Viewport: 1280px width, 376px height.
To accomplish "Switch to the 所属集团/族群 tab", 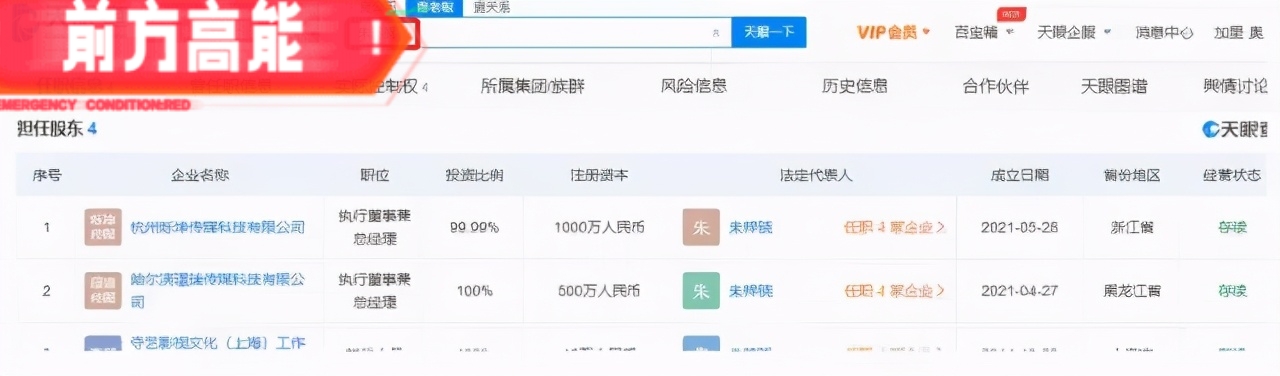I will [533, 86].
